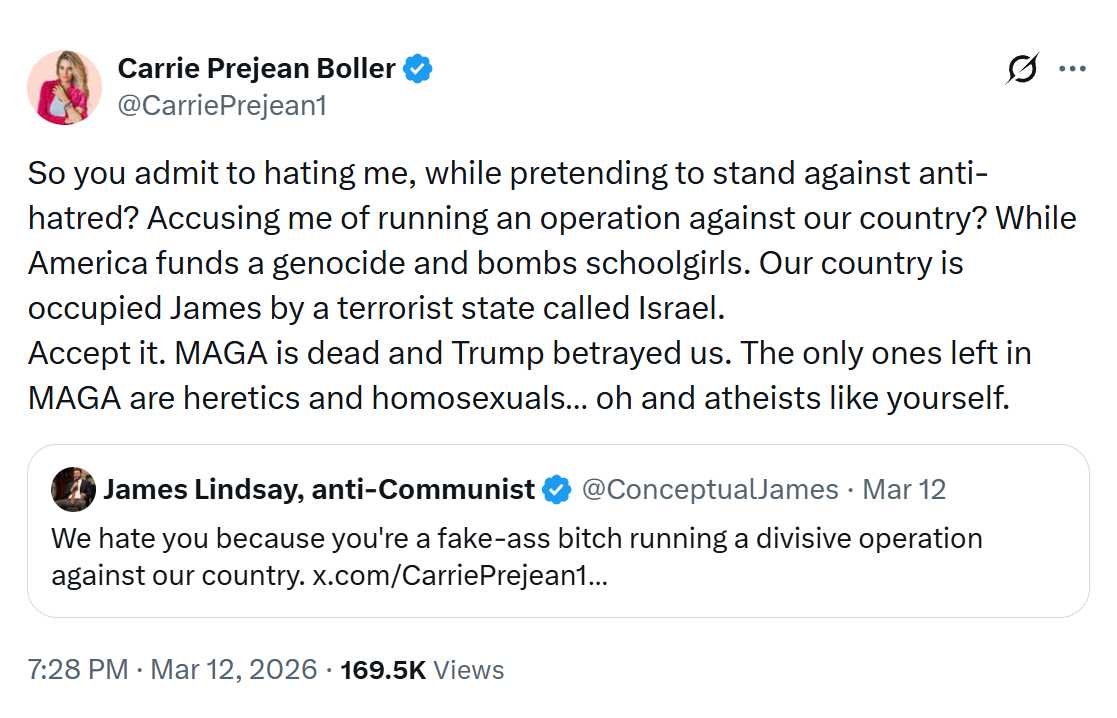This screenshot has width=1117, height=718.
Task: Open the Grok actions icon
Action: [x=1022, y=68]
